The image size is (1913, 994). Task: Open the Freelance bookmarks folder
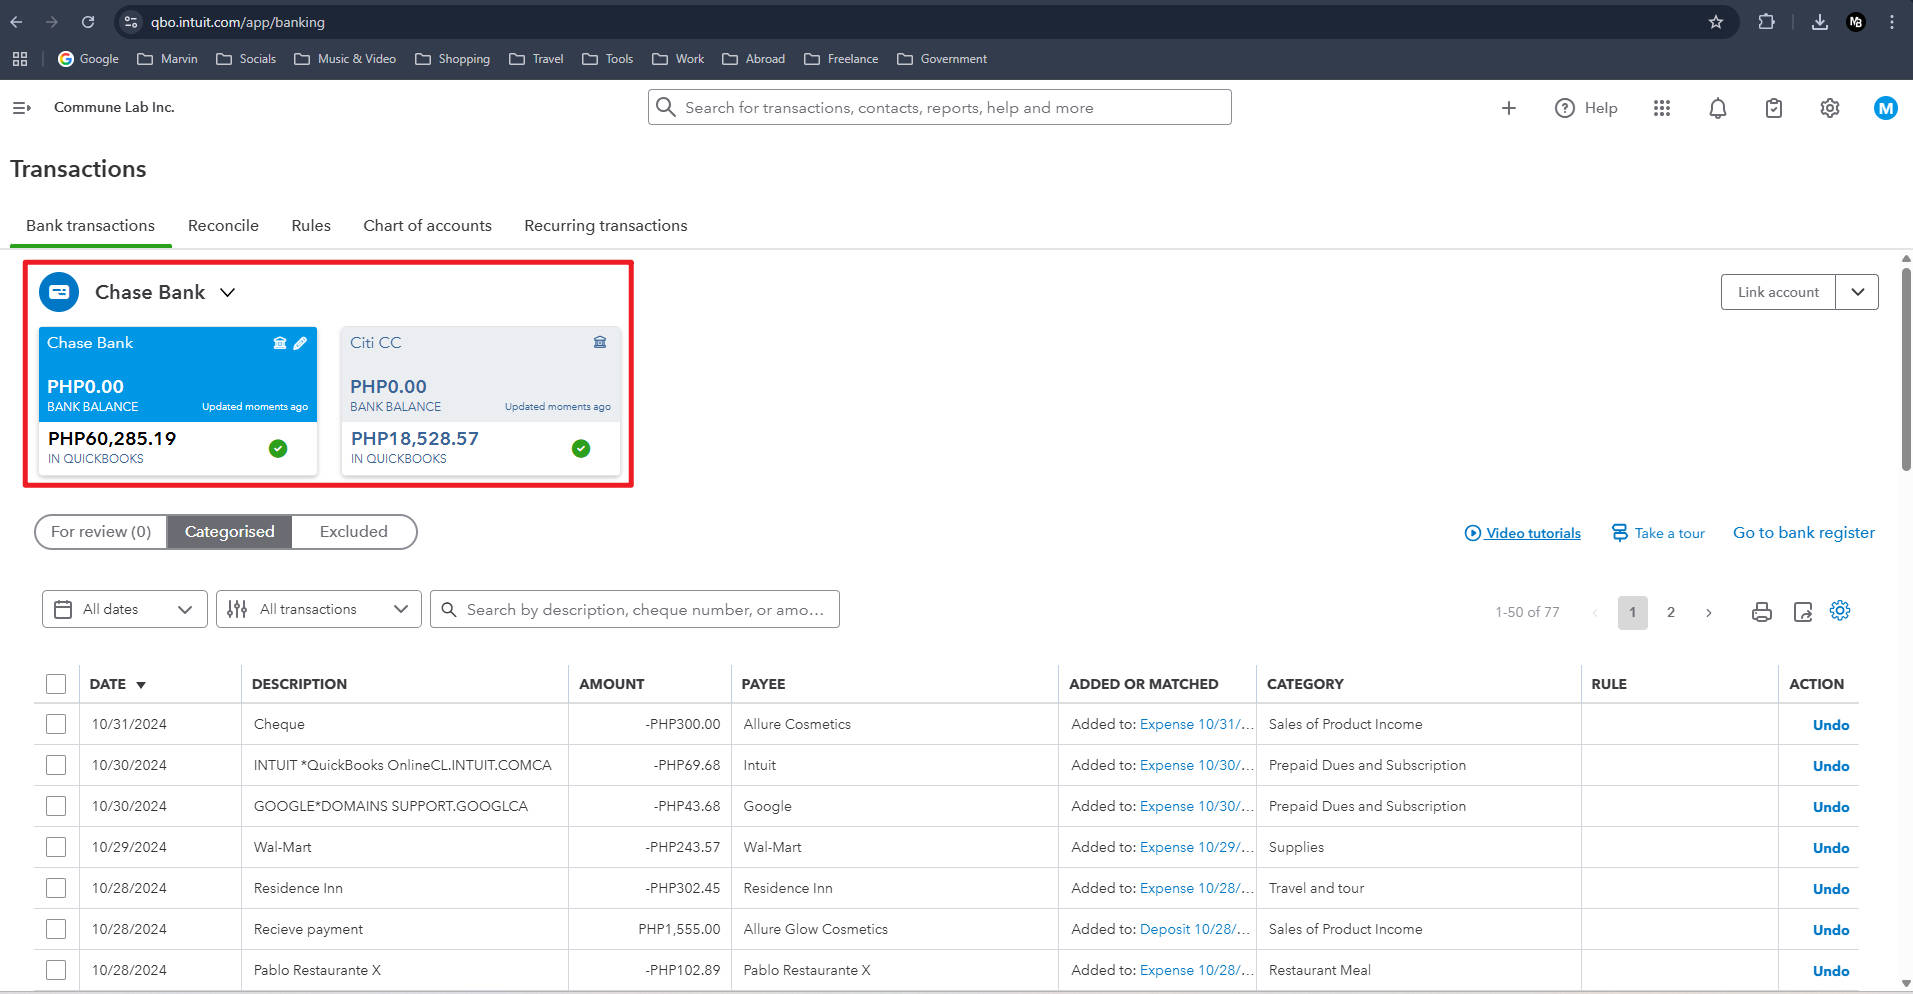pyautogui.click(x=841, y=59)
